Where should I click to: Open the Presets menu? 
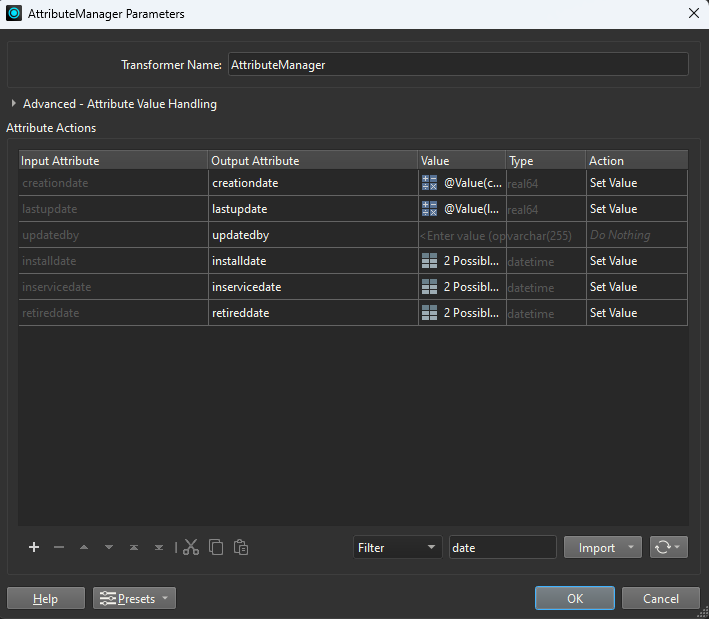(134, 598)
